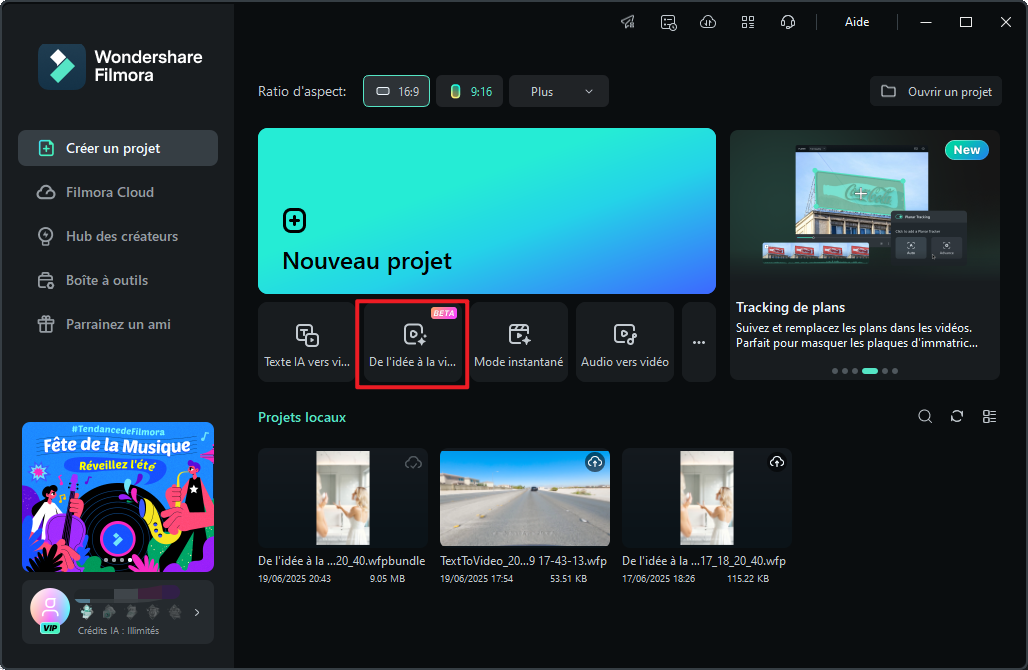
Task: Choose 9:16 aspect ratio
Action: tap(469, 91)
